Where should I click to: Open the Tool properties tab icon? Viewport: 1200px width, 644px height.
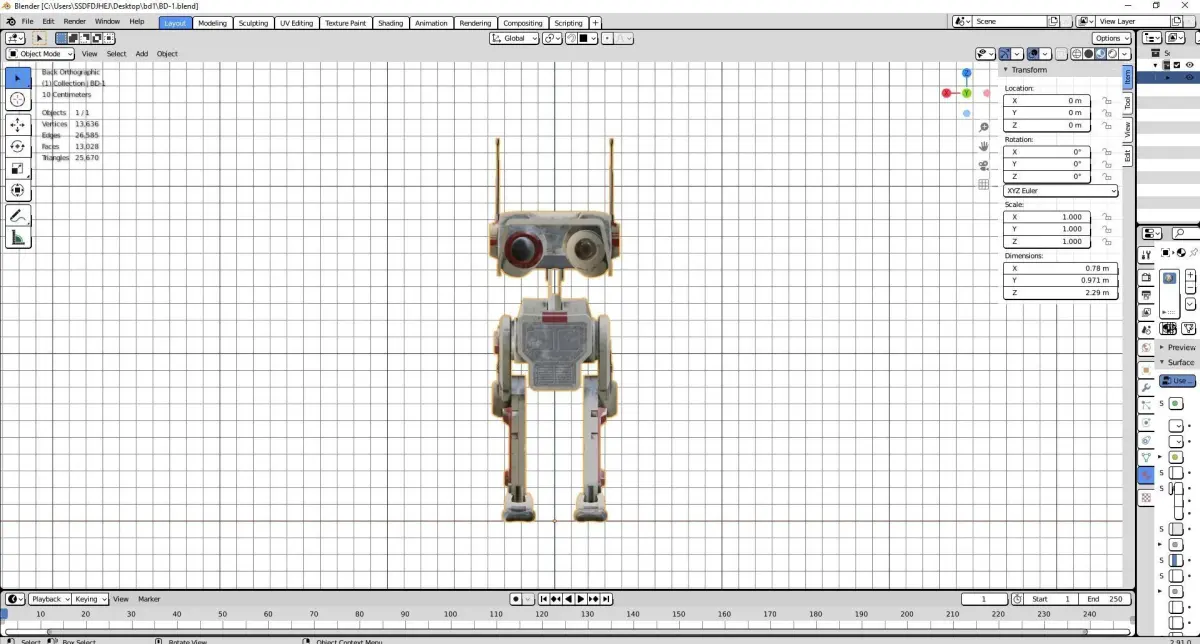1146,256
